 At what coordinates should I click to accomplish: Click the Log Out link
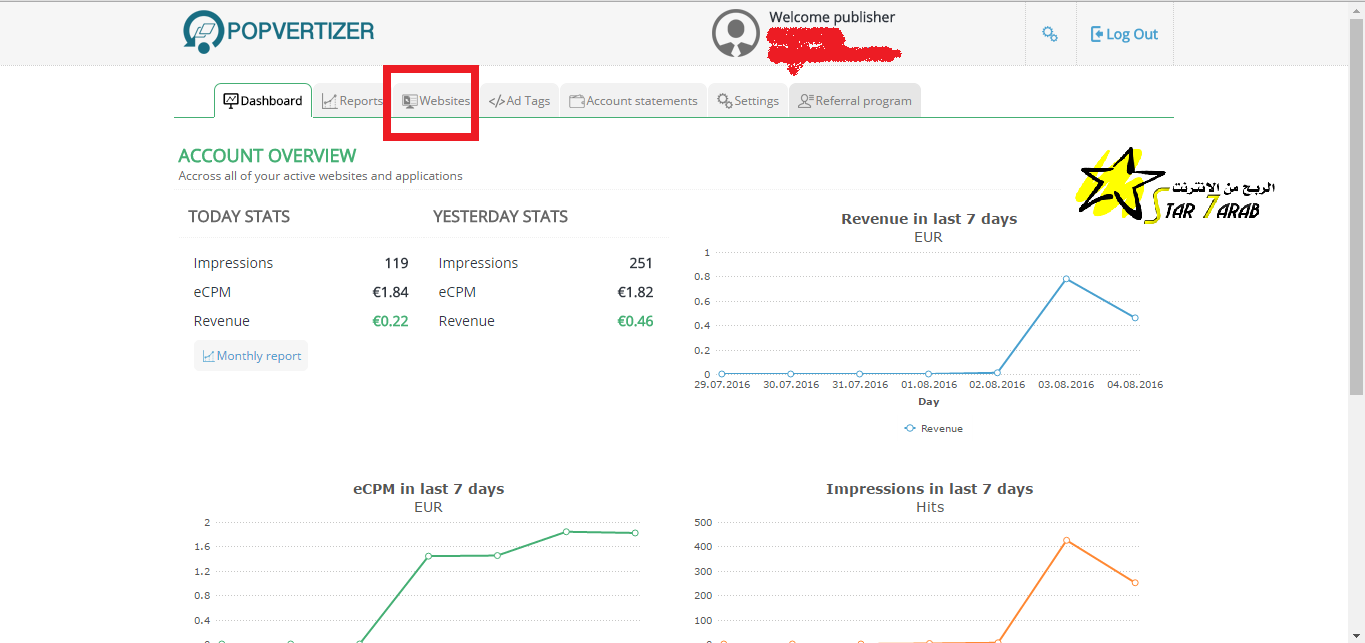click(x=1124, y=34)
